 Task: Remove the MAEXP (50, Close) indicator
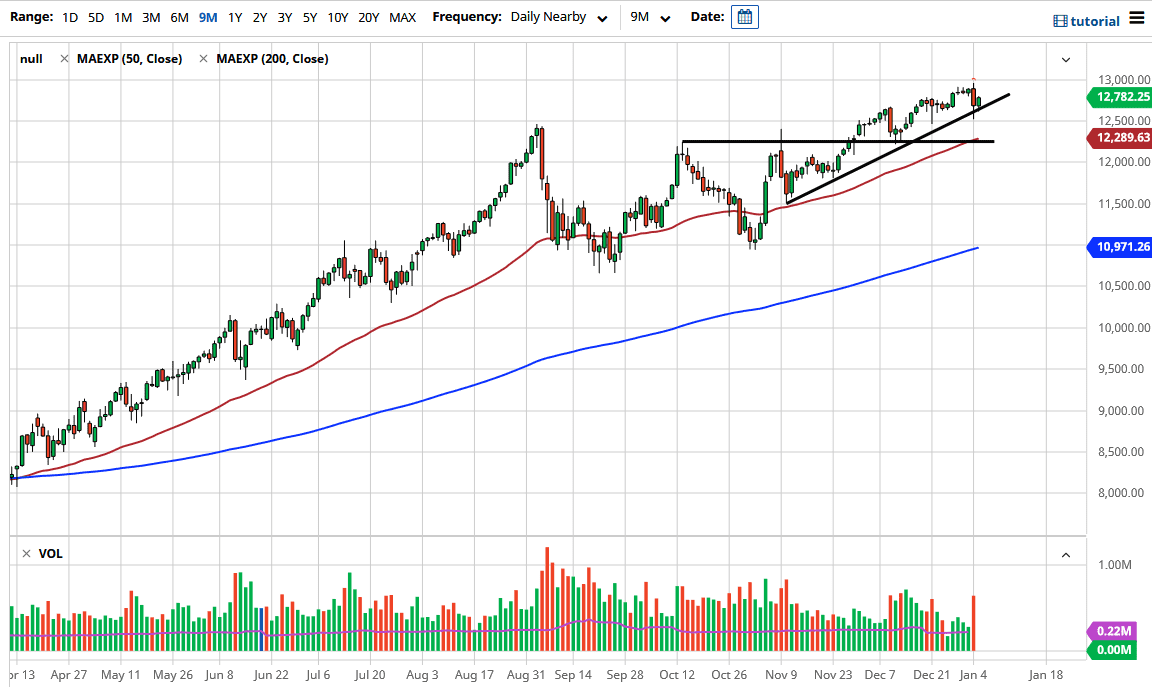tap(64, 59)
